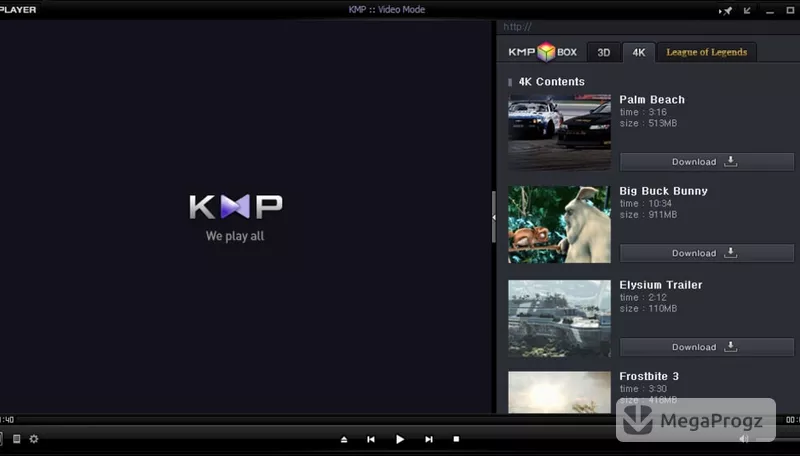Screen dimensions: 800x456
Task: Click the 4K Contents heading
Action: (x=552, y=82)
